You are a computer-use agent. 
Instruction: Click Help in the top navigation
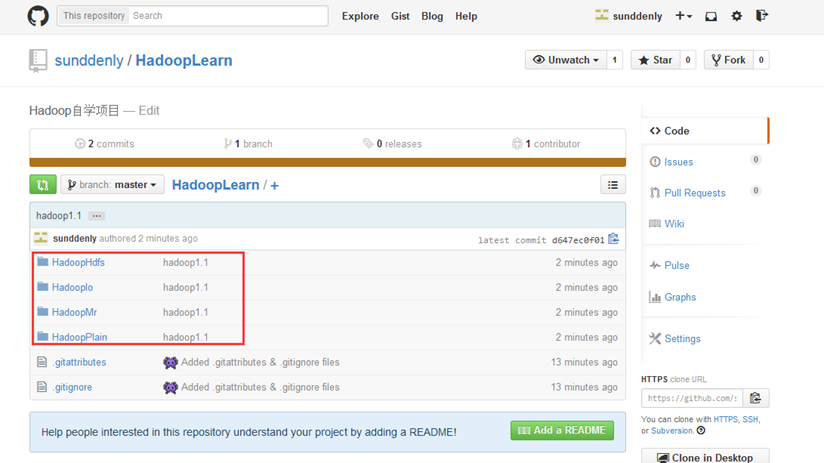466,16
